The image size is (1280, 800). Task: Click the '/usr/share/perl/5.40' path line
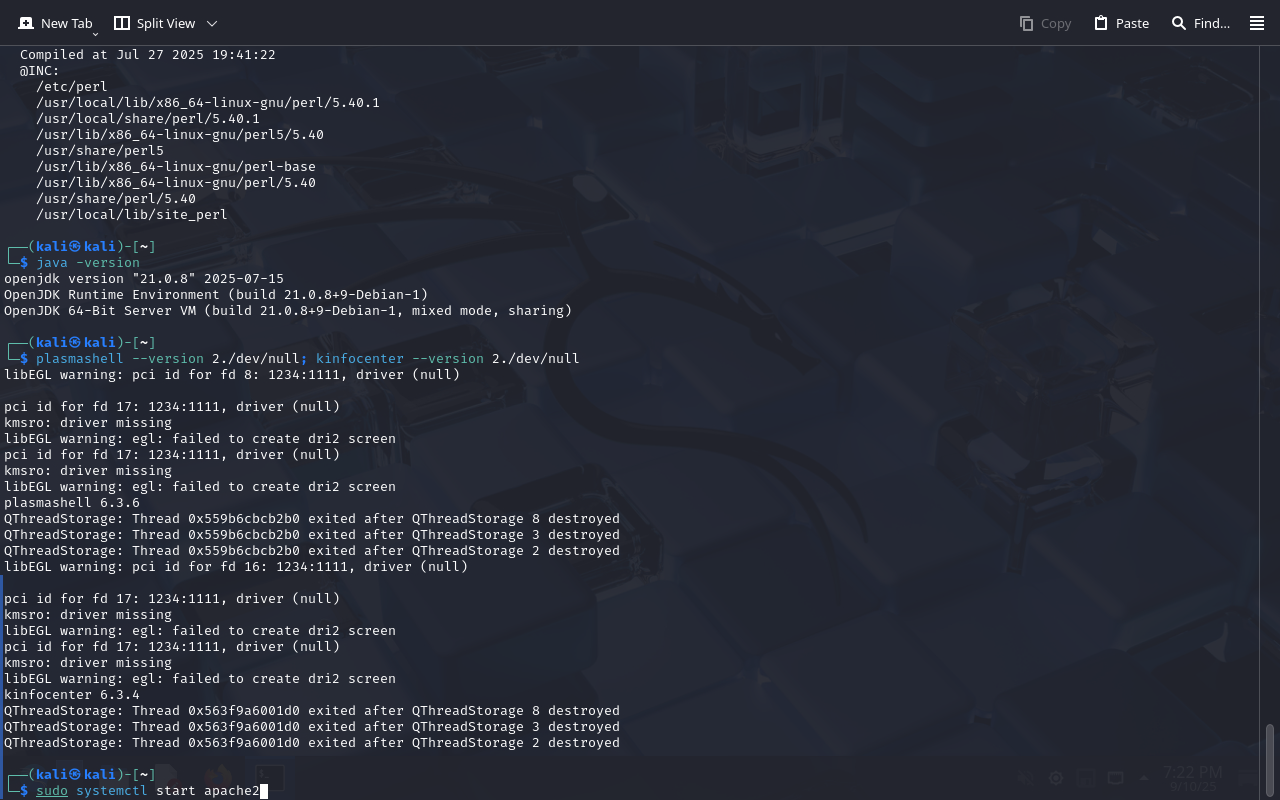click(x=116, y=199)
